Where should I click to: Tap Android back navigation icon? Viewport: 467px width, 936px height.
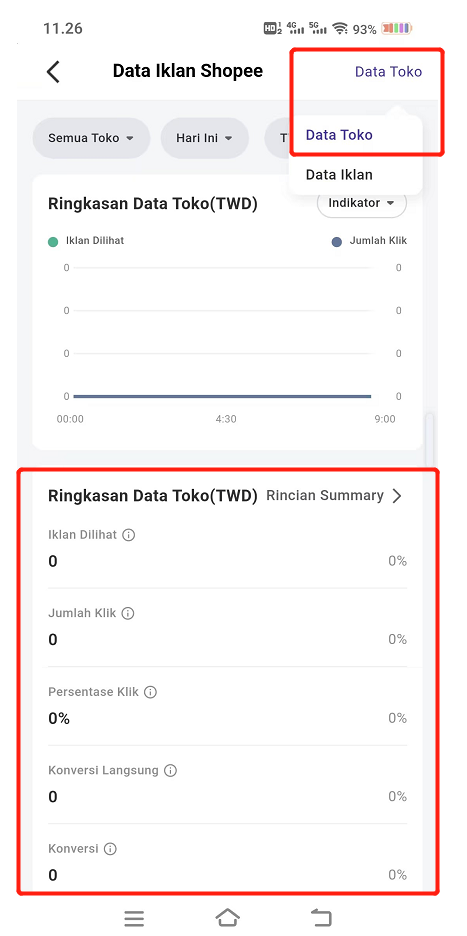point(321,917)
